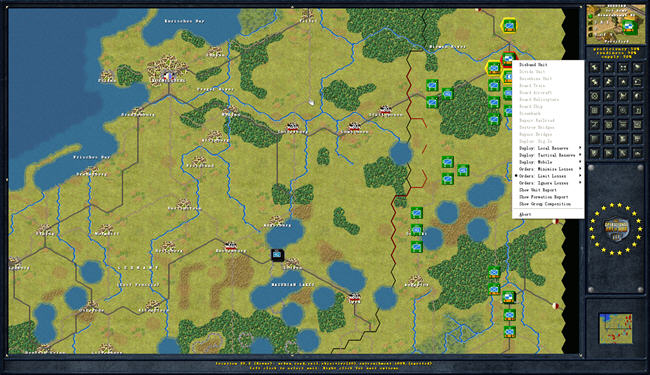The height and width of the screenshot is (375, 650).
Task: Click Abort to dismiss the context menu
Action: (525, 214)
